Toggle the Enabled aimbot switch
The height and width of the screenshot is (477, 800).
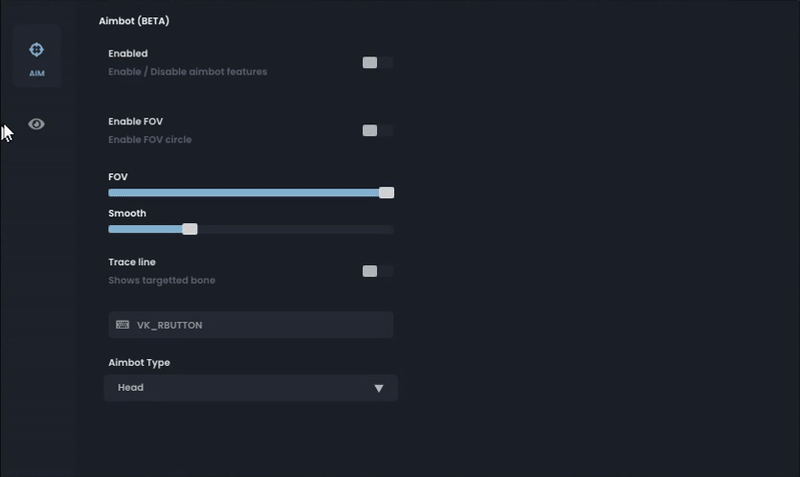[x=378, y=63]
